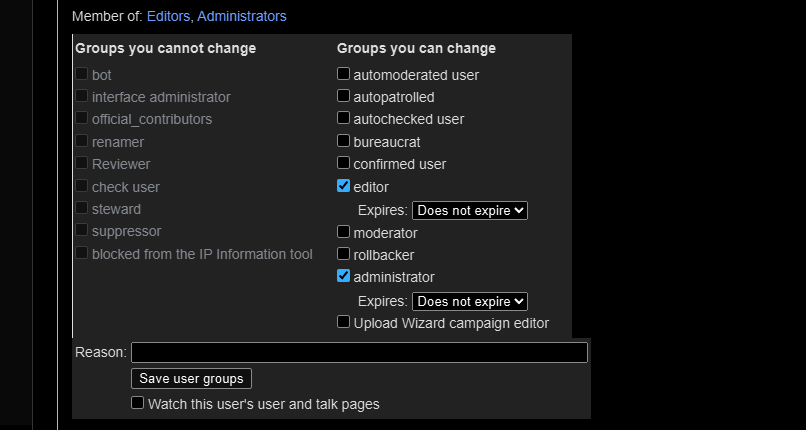This screenshot has width=806, height=430.
Task: Uncheck the editor group checkbox
Action: [x=344, y=186]
